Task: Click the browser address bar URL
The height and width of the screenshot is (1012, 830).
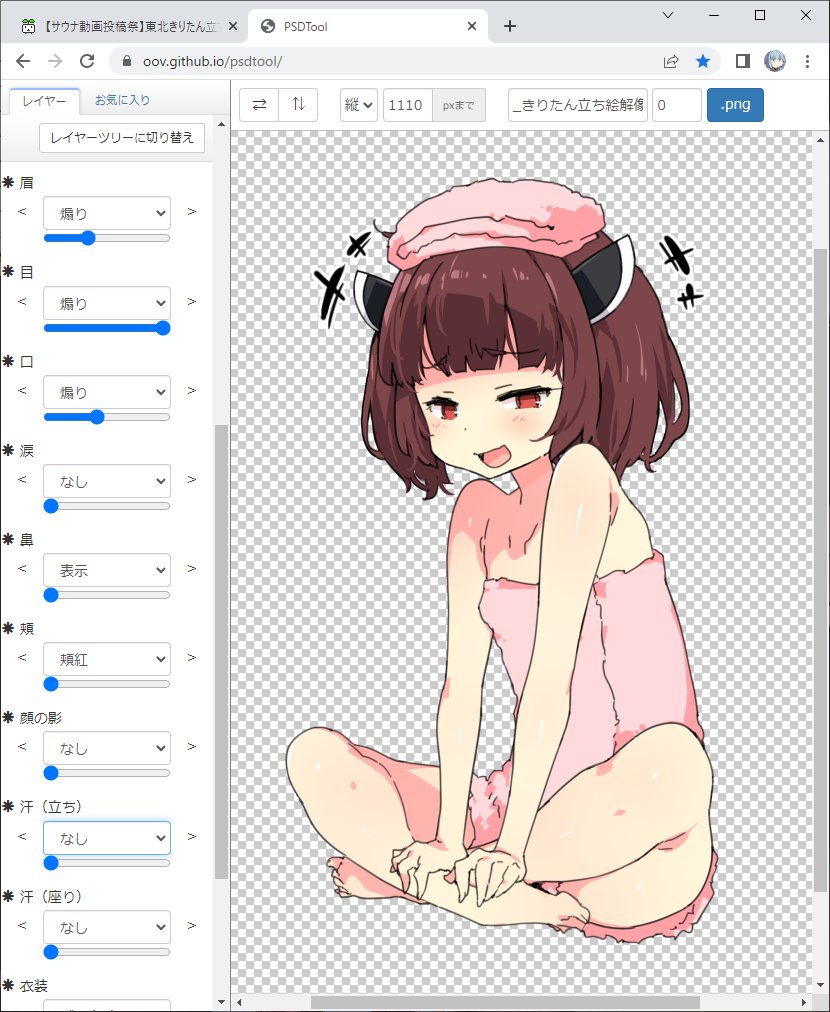Action: point(212,61)
